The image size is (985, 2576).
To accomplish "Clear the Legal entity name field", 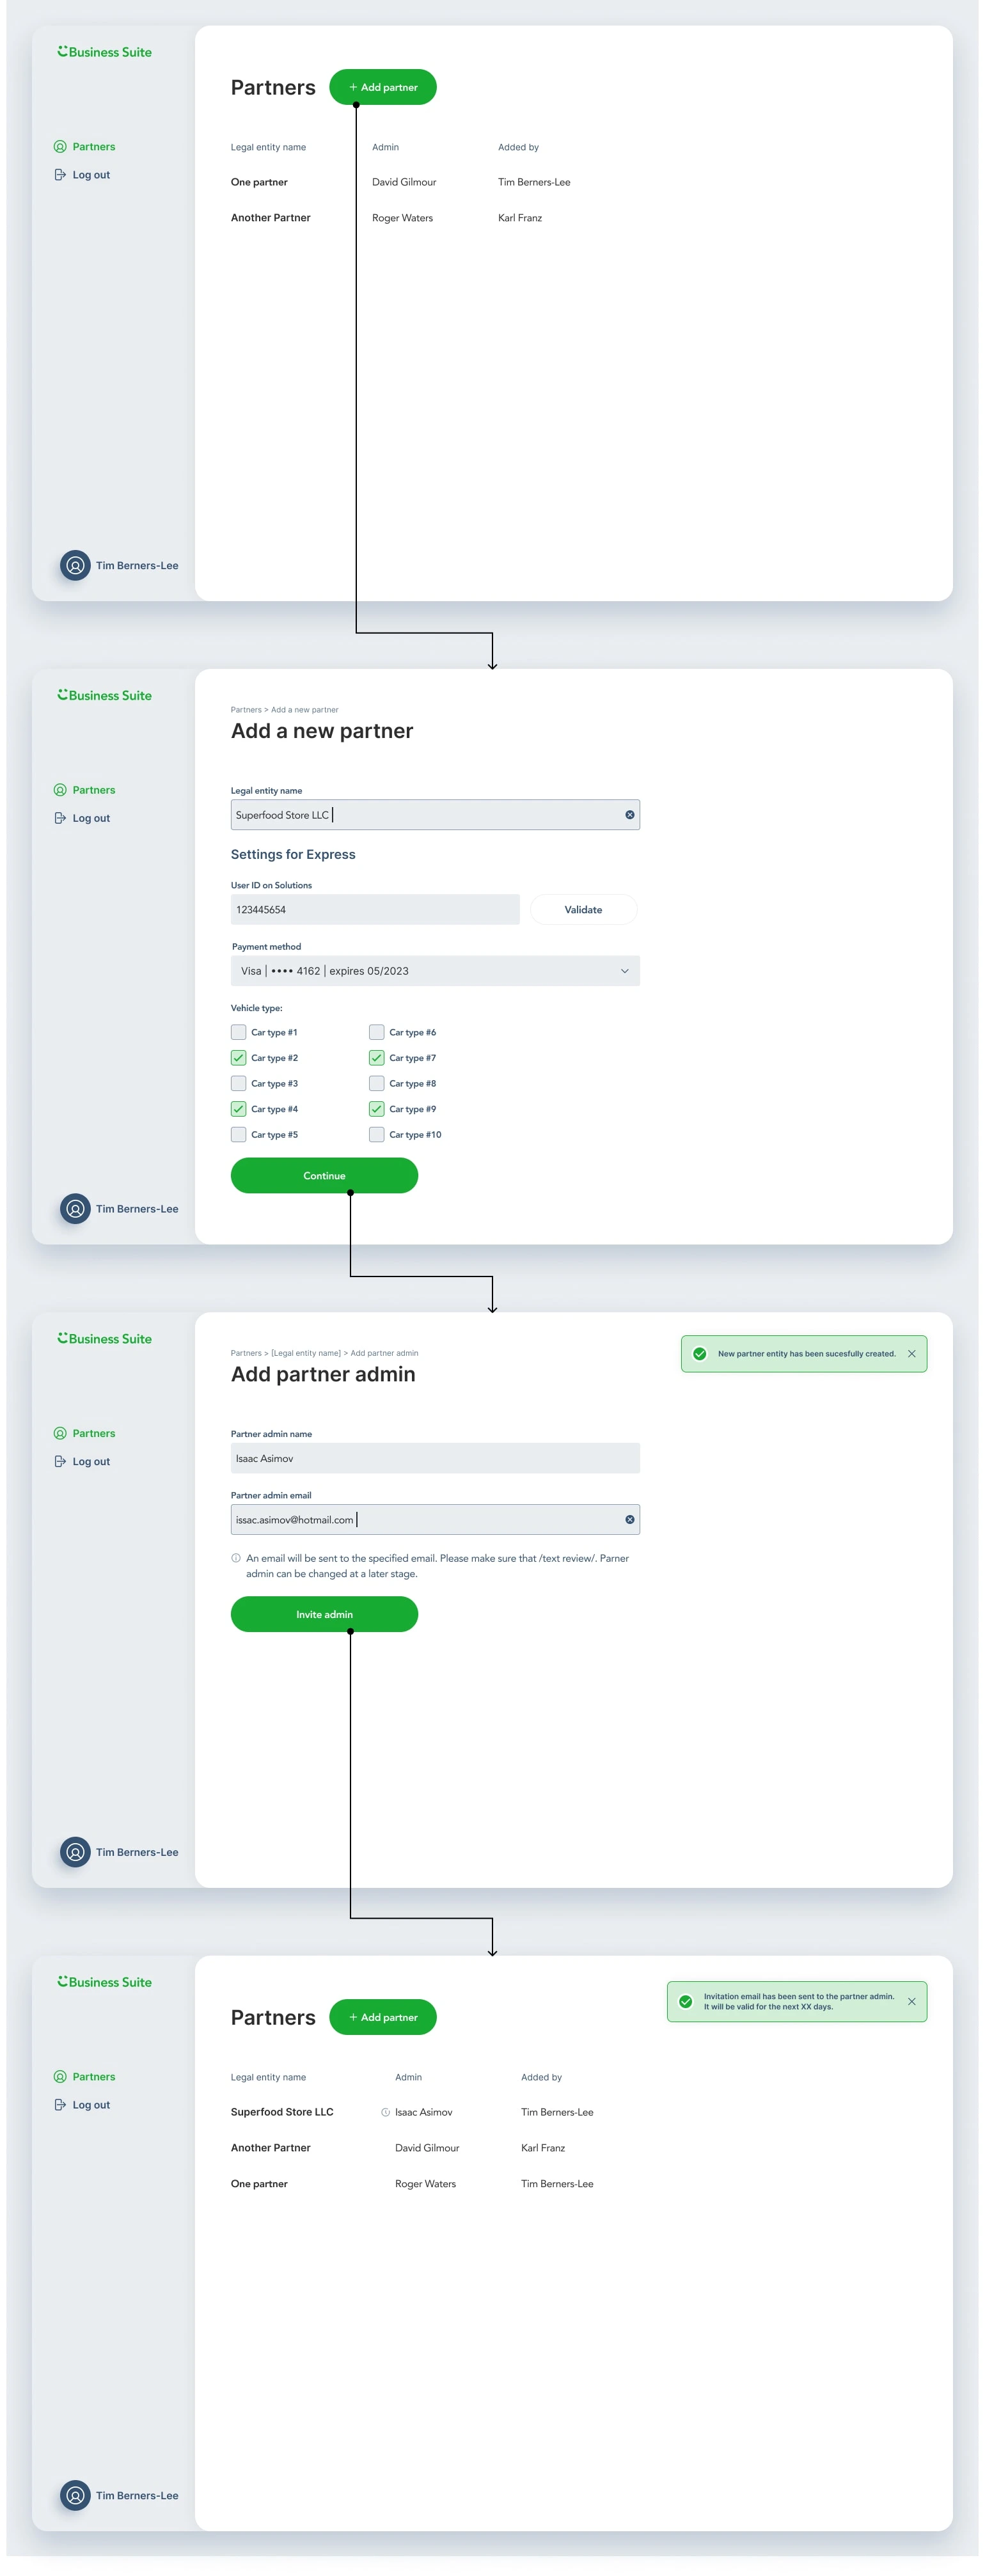I will pos(629,815).
